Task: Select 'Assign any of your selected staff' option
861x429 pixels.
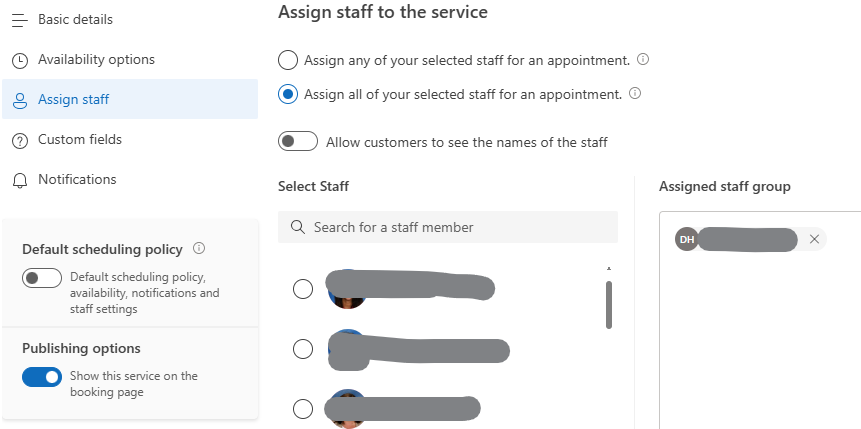Action: click(288, 60)
